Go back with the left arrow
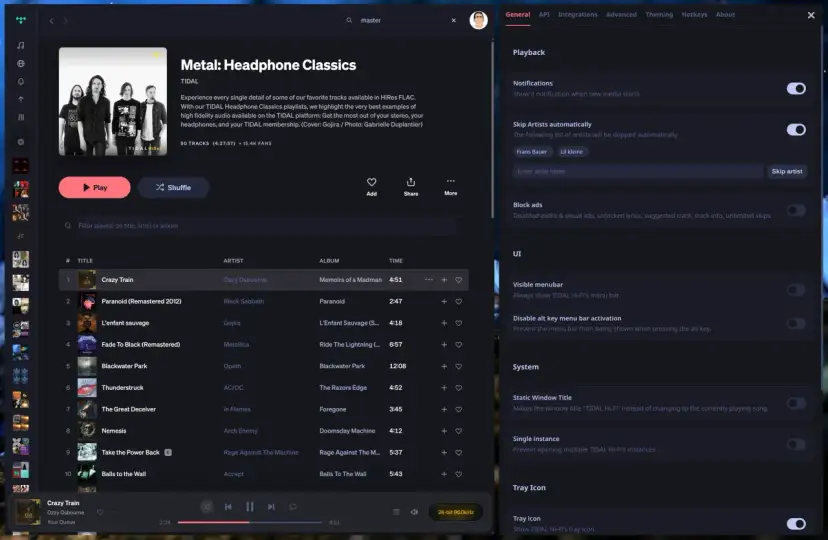 tap(51, 21)
